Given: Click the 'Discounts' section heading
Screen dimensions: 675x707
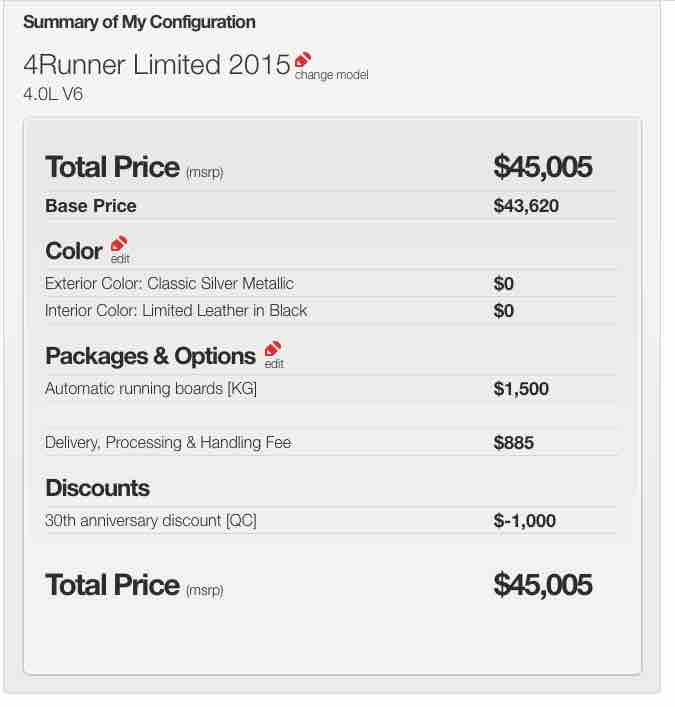Looking at the screenshot, I should click(98, 488).
